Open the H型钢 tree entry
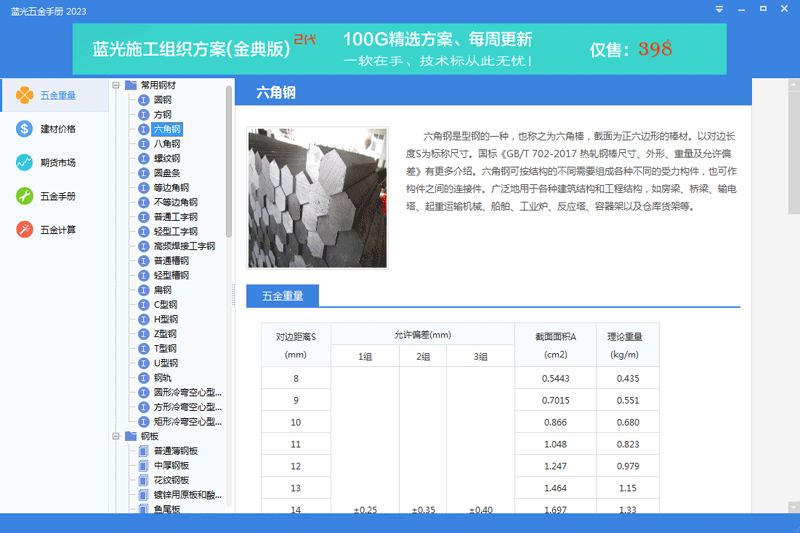 (165, 319)
